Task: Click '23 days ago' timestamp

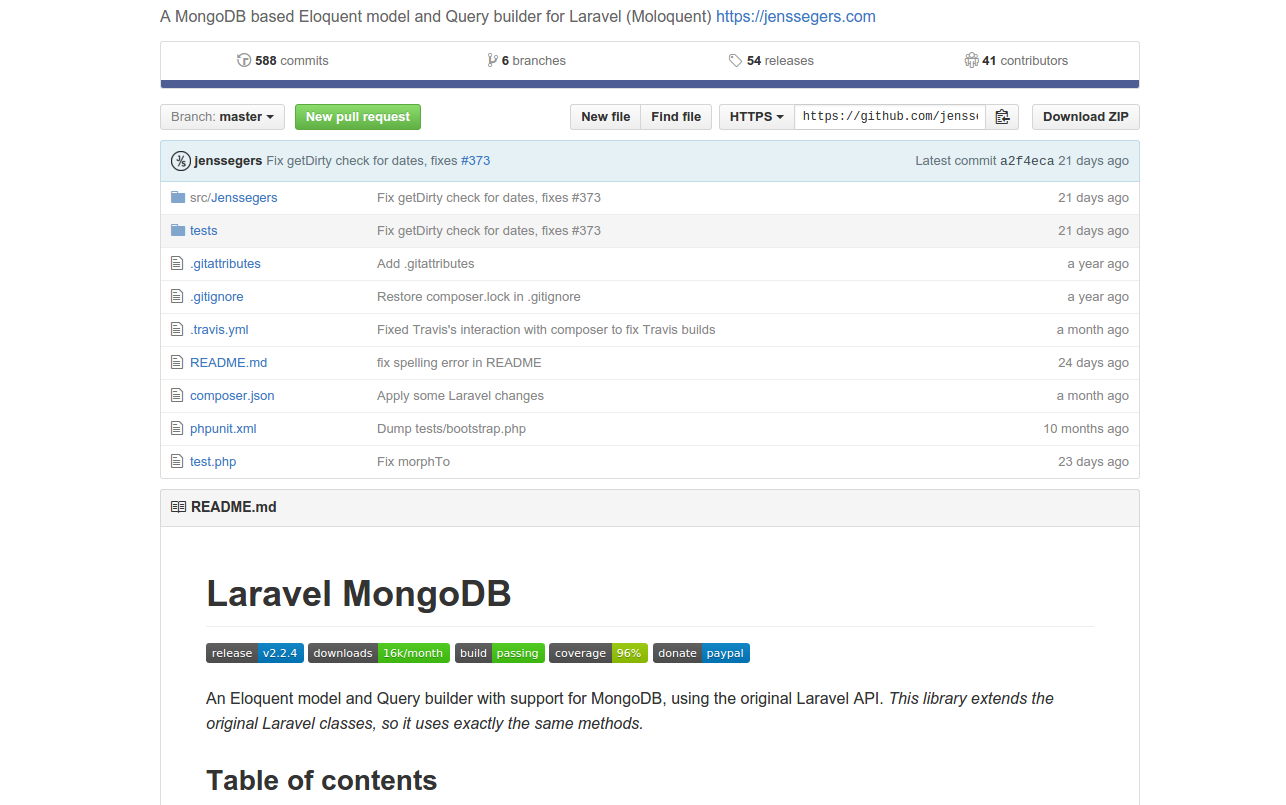Action: [x=1093, y=461]
